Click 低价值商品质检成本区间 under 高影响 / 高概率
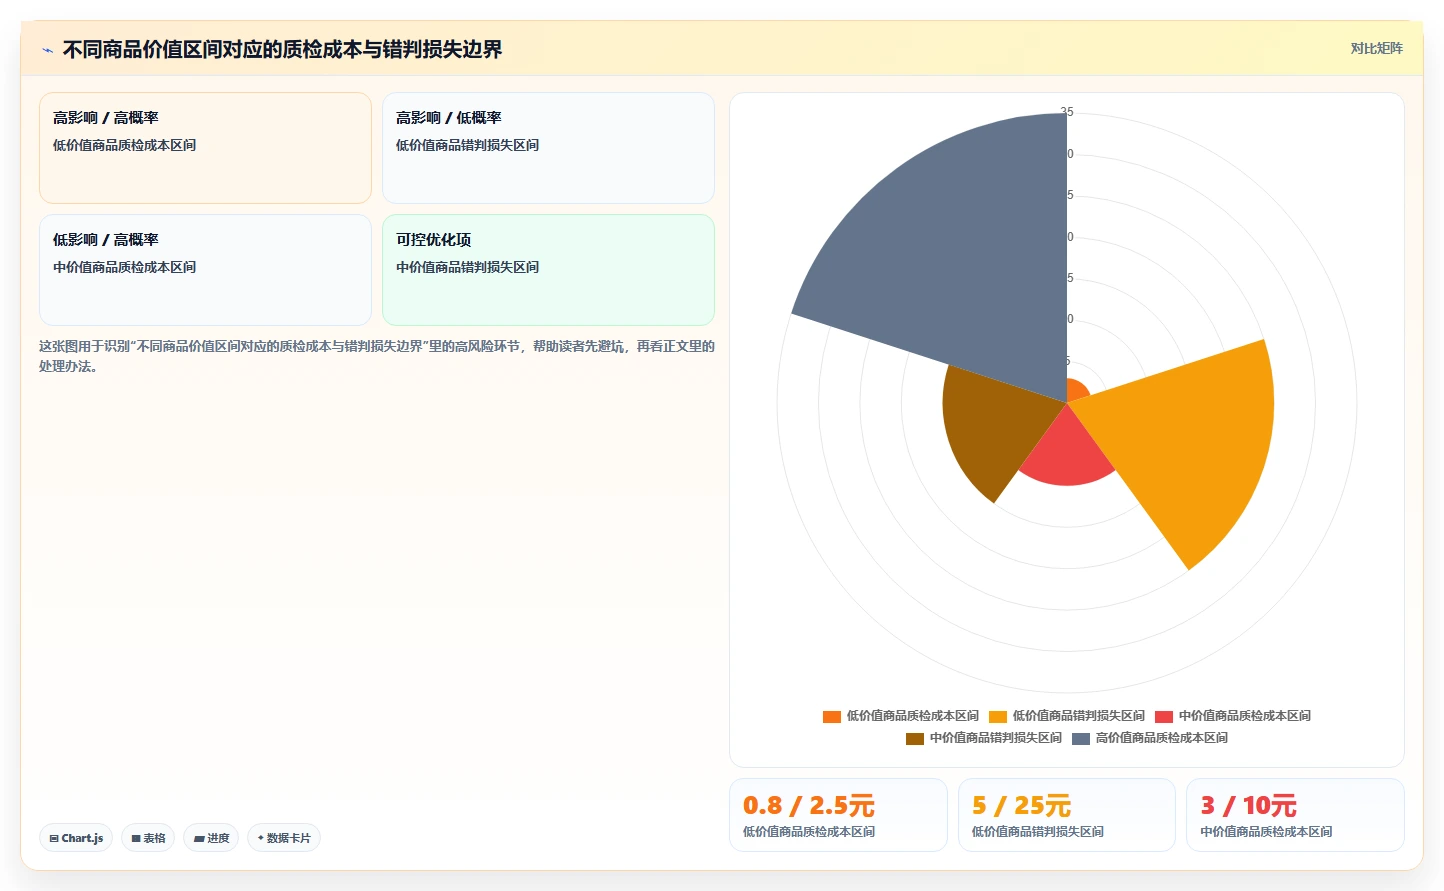 coord(124,145)
